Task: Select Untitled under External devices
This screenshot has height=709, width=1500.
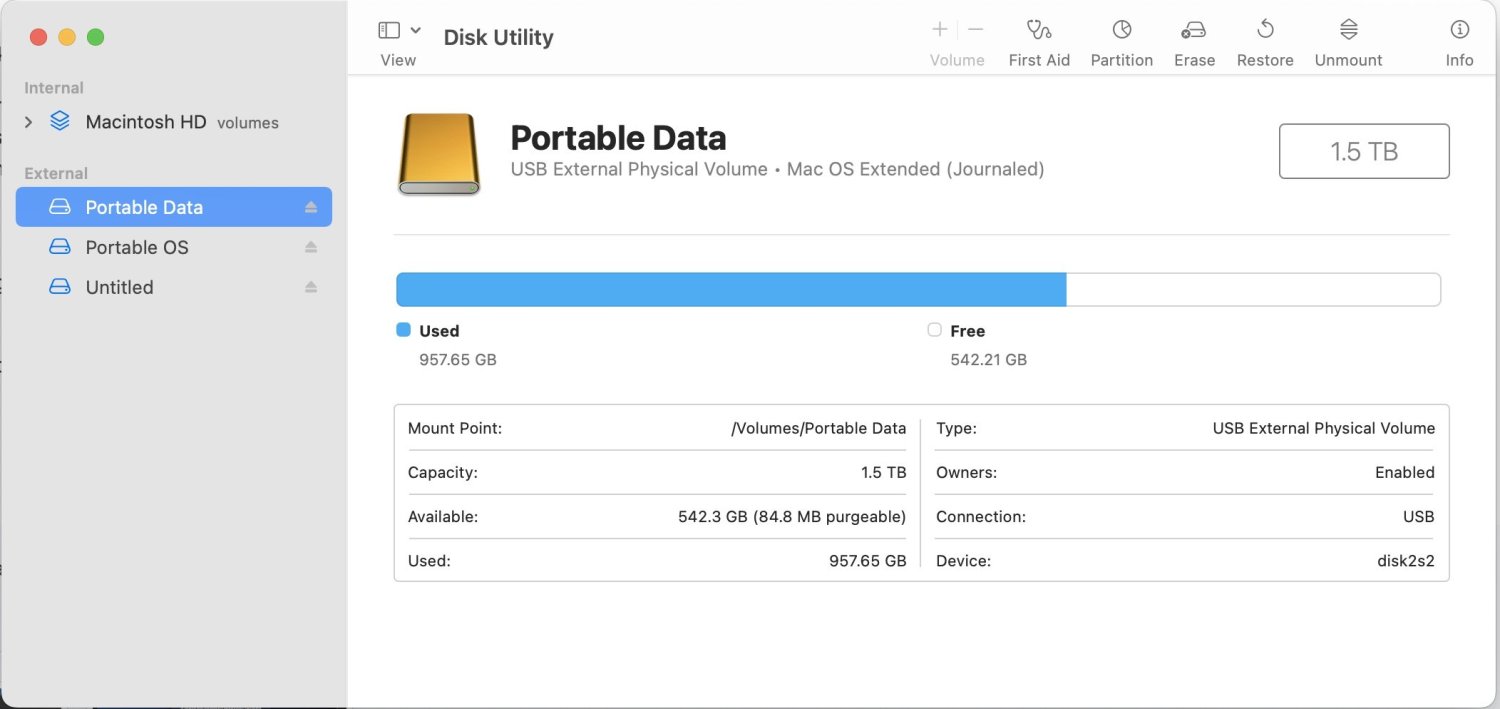Action: point(119,287)
